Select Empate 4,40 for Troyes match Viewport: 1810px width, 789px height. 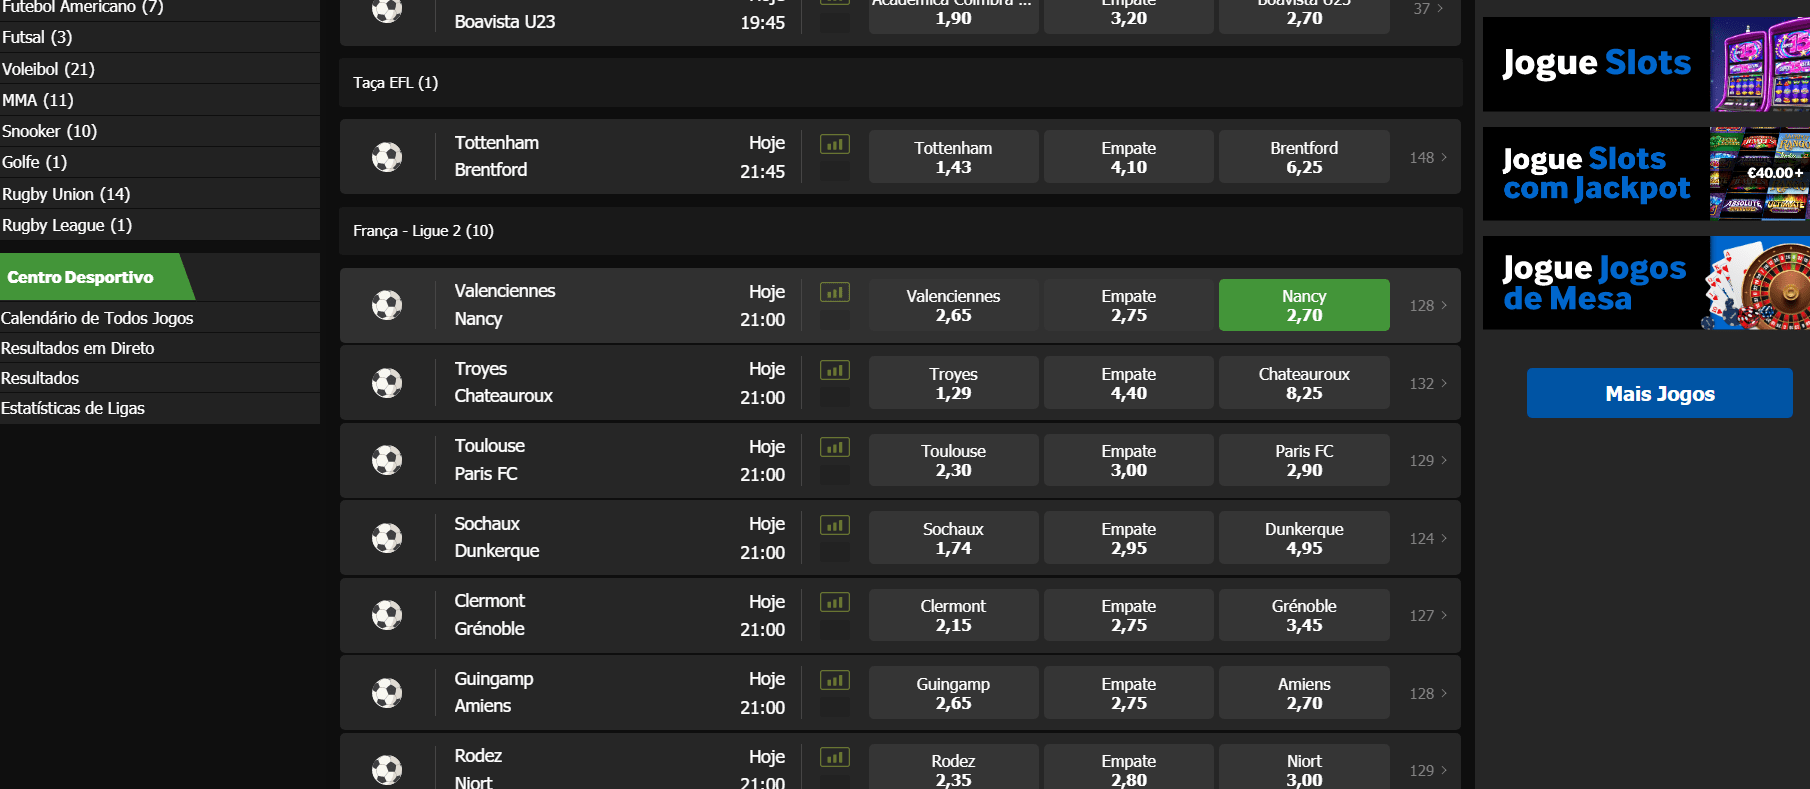click(1129, 383)
